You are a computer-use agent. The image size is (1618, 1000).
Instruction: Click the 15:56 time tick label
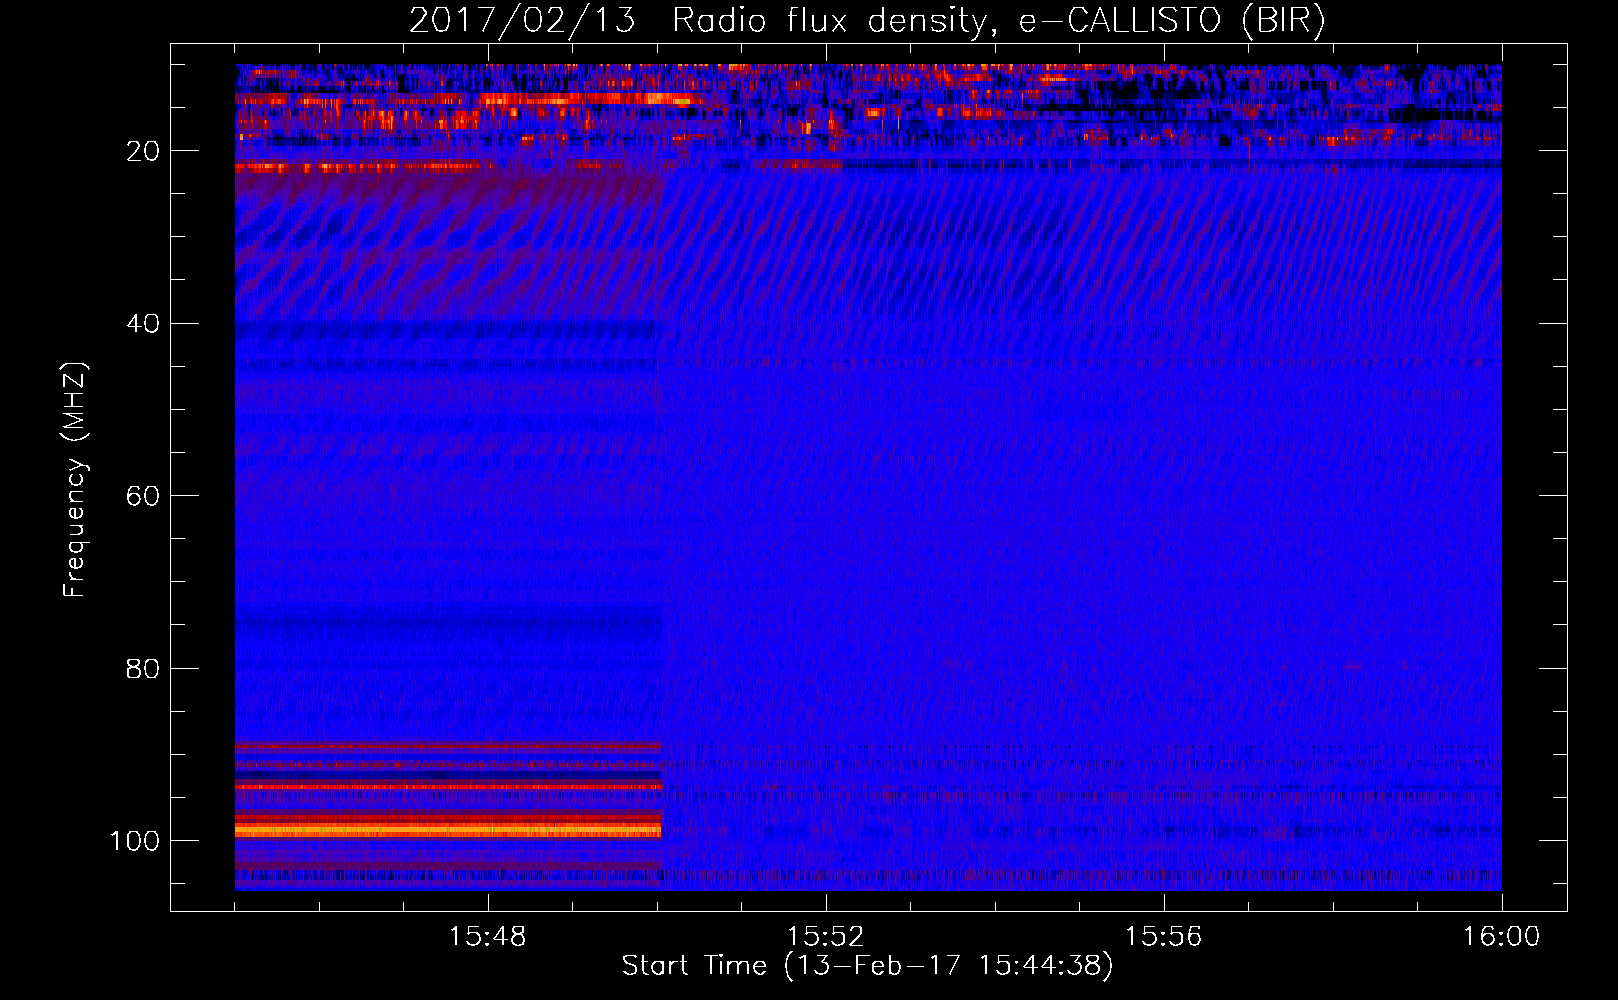click(1163, 937)
